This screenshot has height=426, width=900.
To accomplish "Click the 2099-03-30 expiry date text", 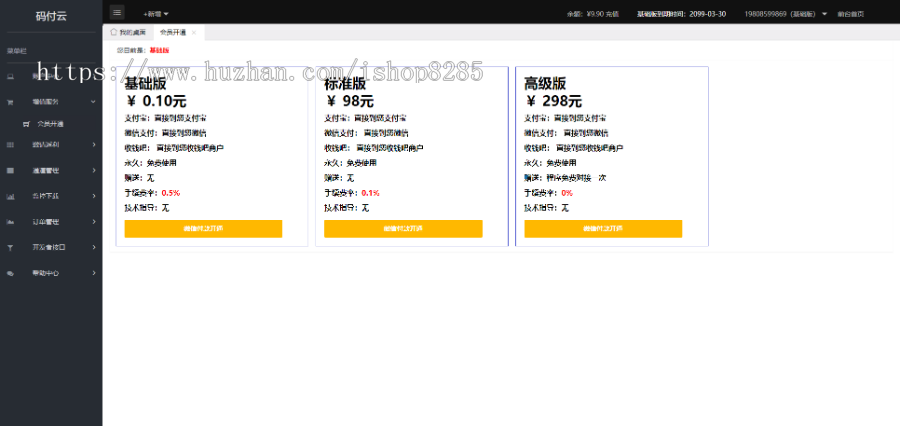I will (x=708, y=14).
